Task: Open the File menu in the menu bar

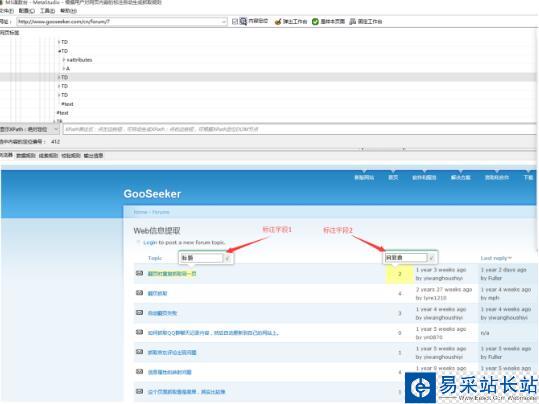Action: coord(6,11)
